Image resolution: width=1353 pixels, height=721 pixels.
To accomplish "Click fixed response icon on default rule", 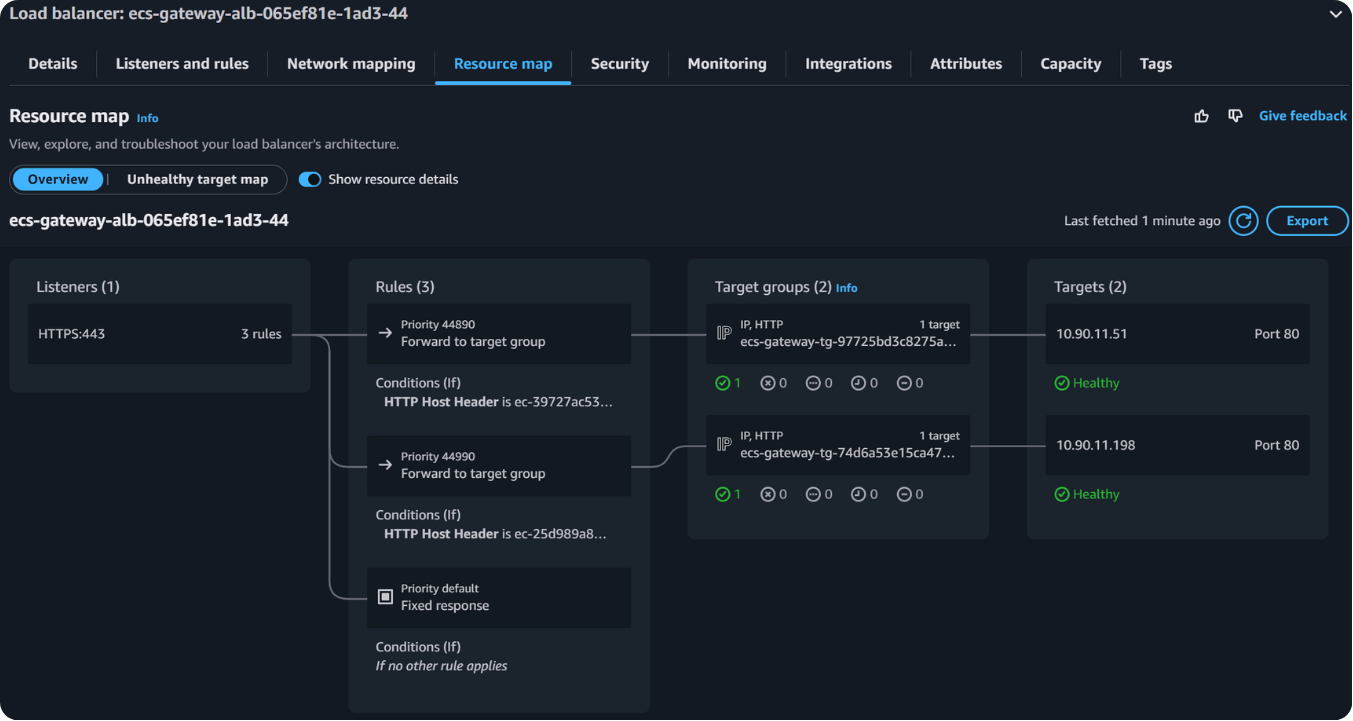I will coord(385,597).
